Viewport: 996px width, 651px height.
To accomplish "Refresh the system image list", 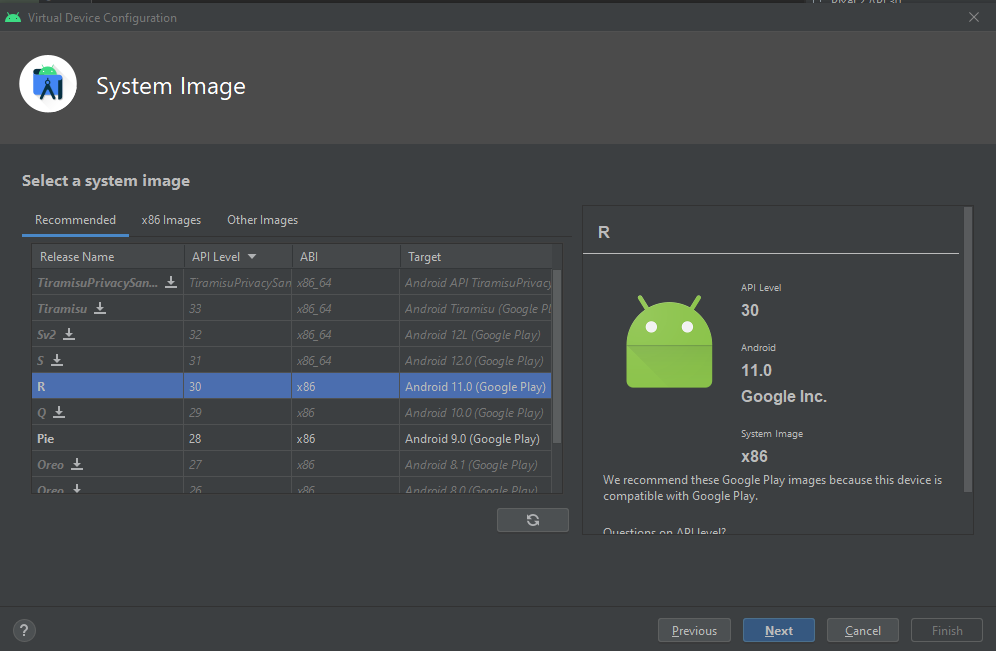I will pyautogui.click(x=532, y=519).
